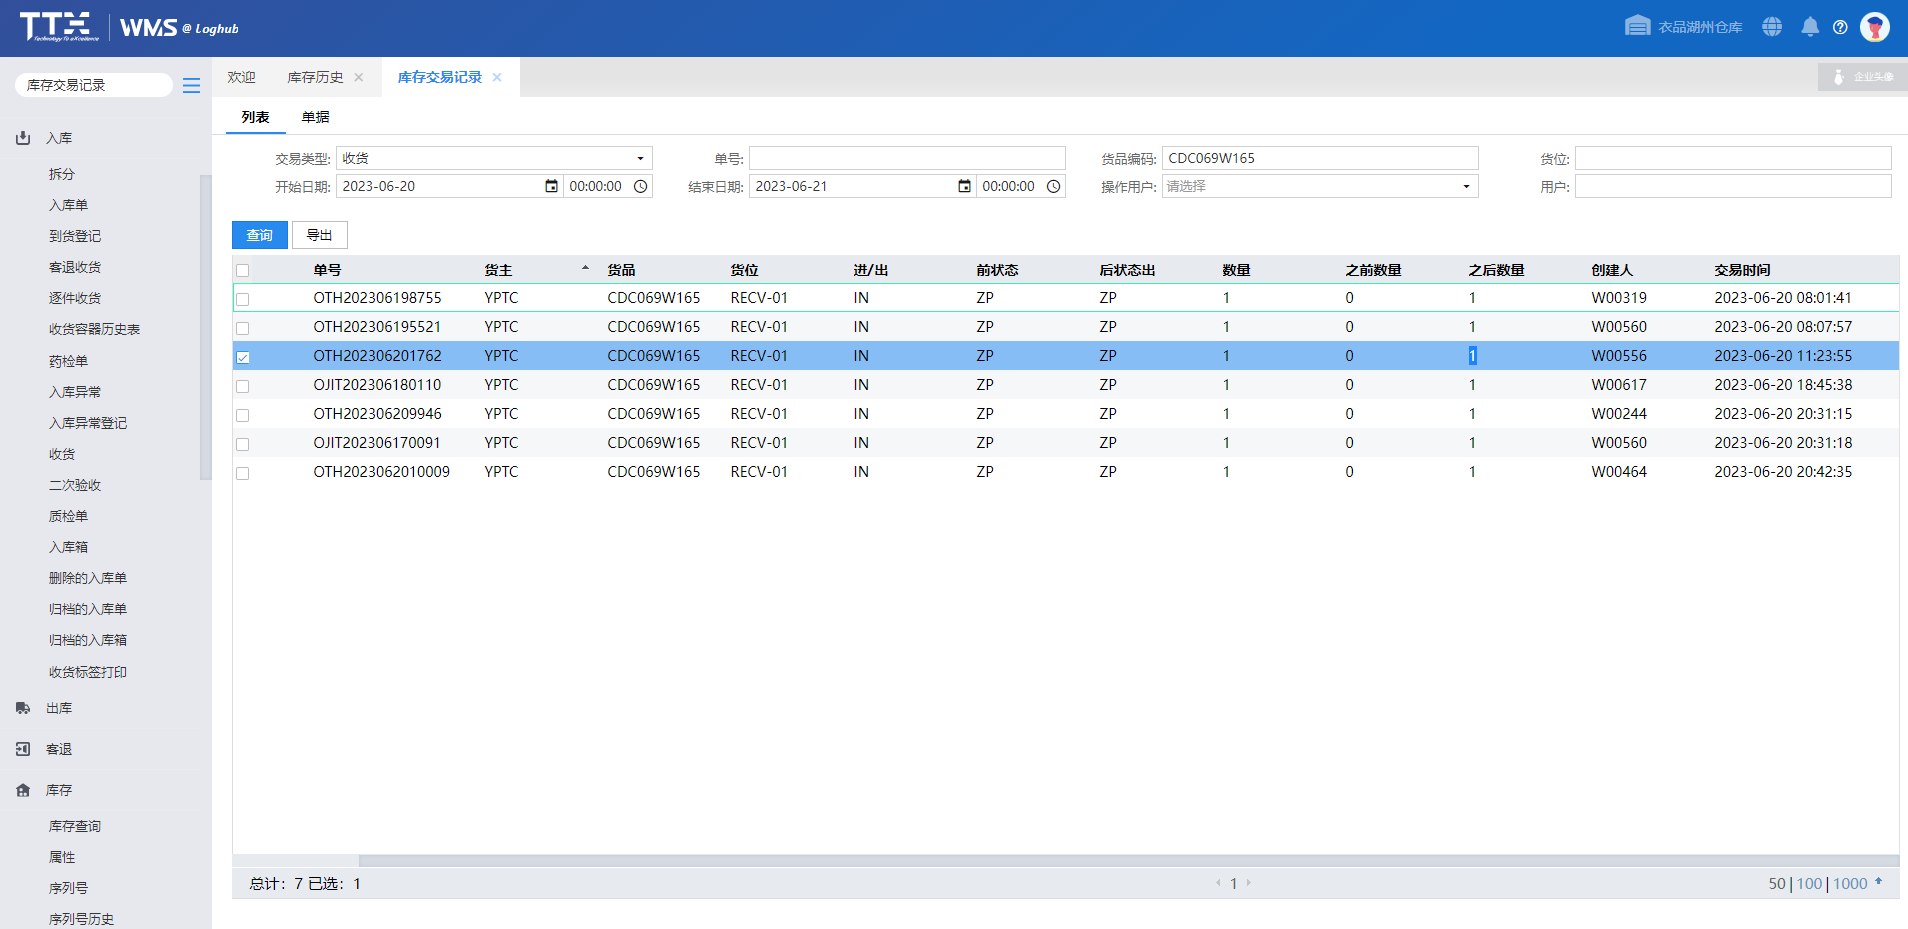Click the 导出 button
Screen dimensions: 1908x929
pyautogui.click(x=319, y=235)
